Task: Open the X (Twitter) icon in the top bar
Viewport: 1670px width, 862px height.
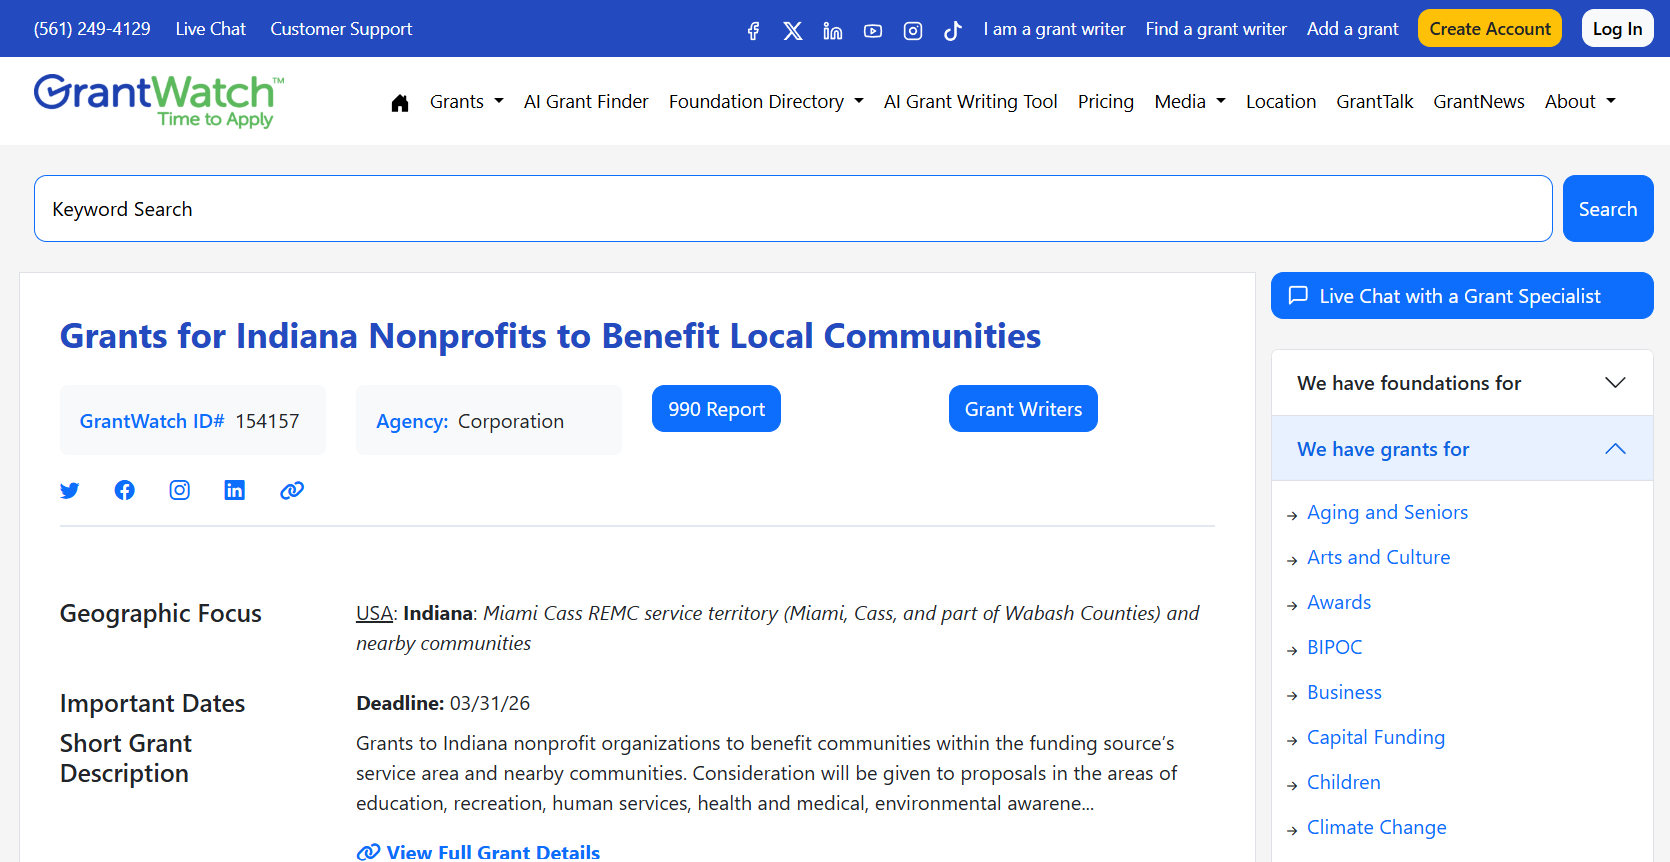Action: (793, 31)
